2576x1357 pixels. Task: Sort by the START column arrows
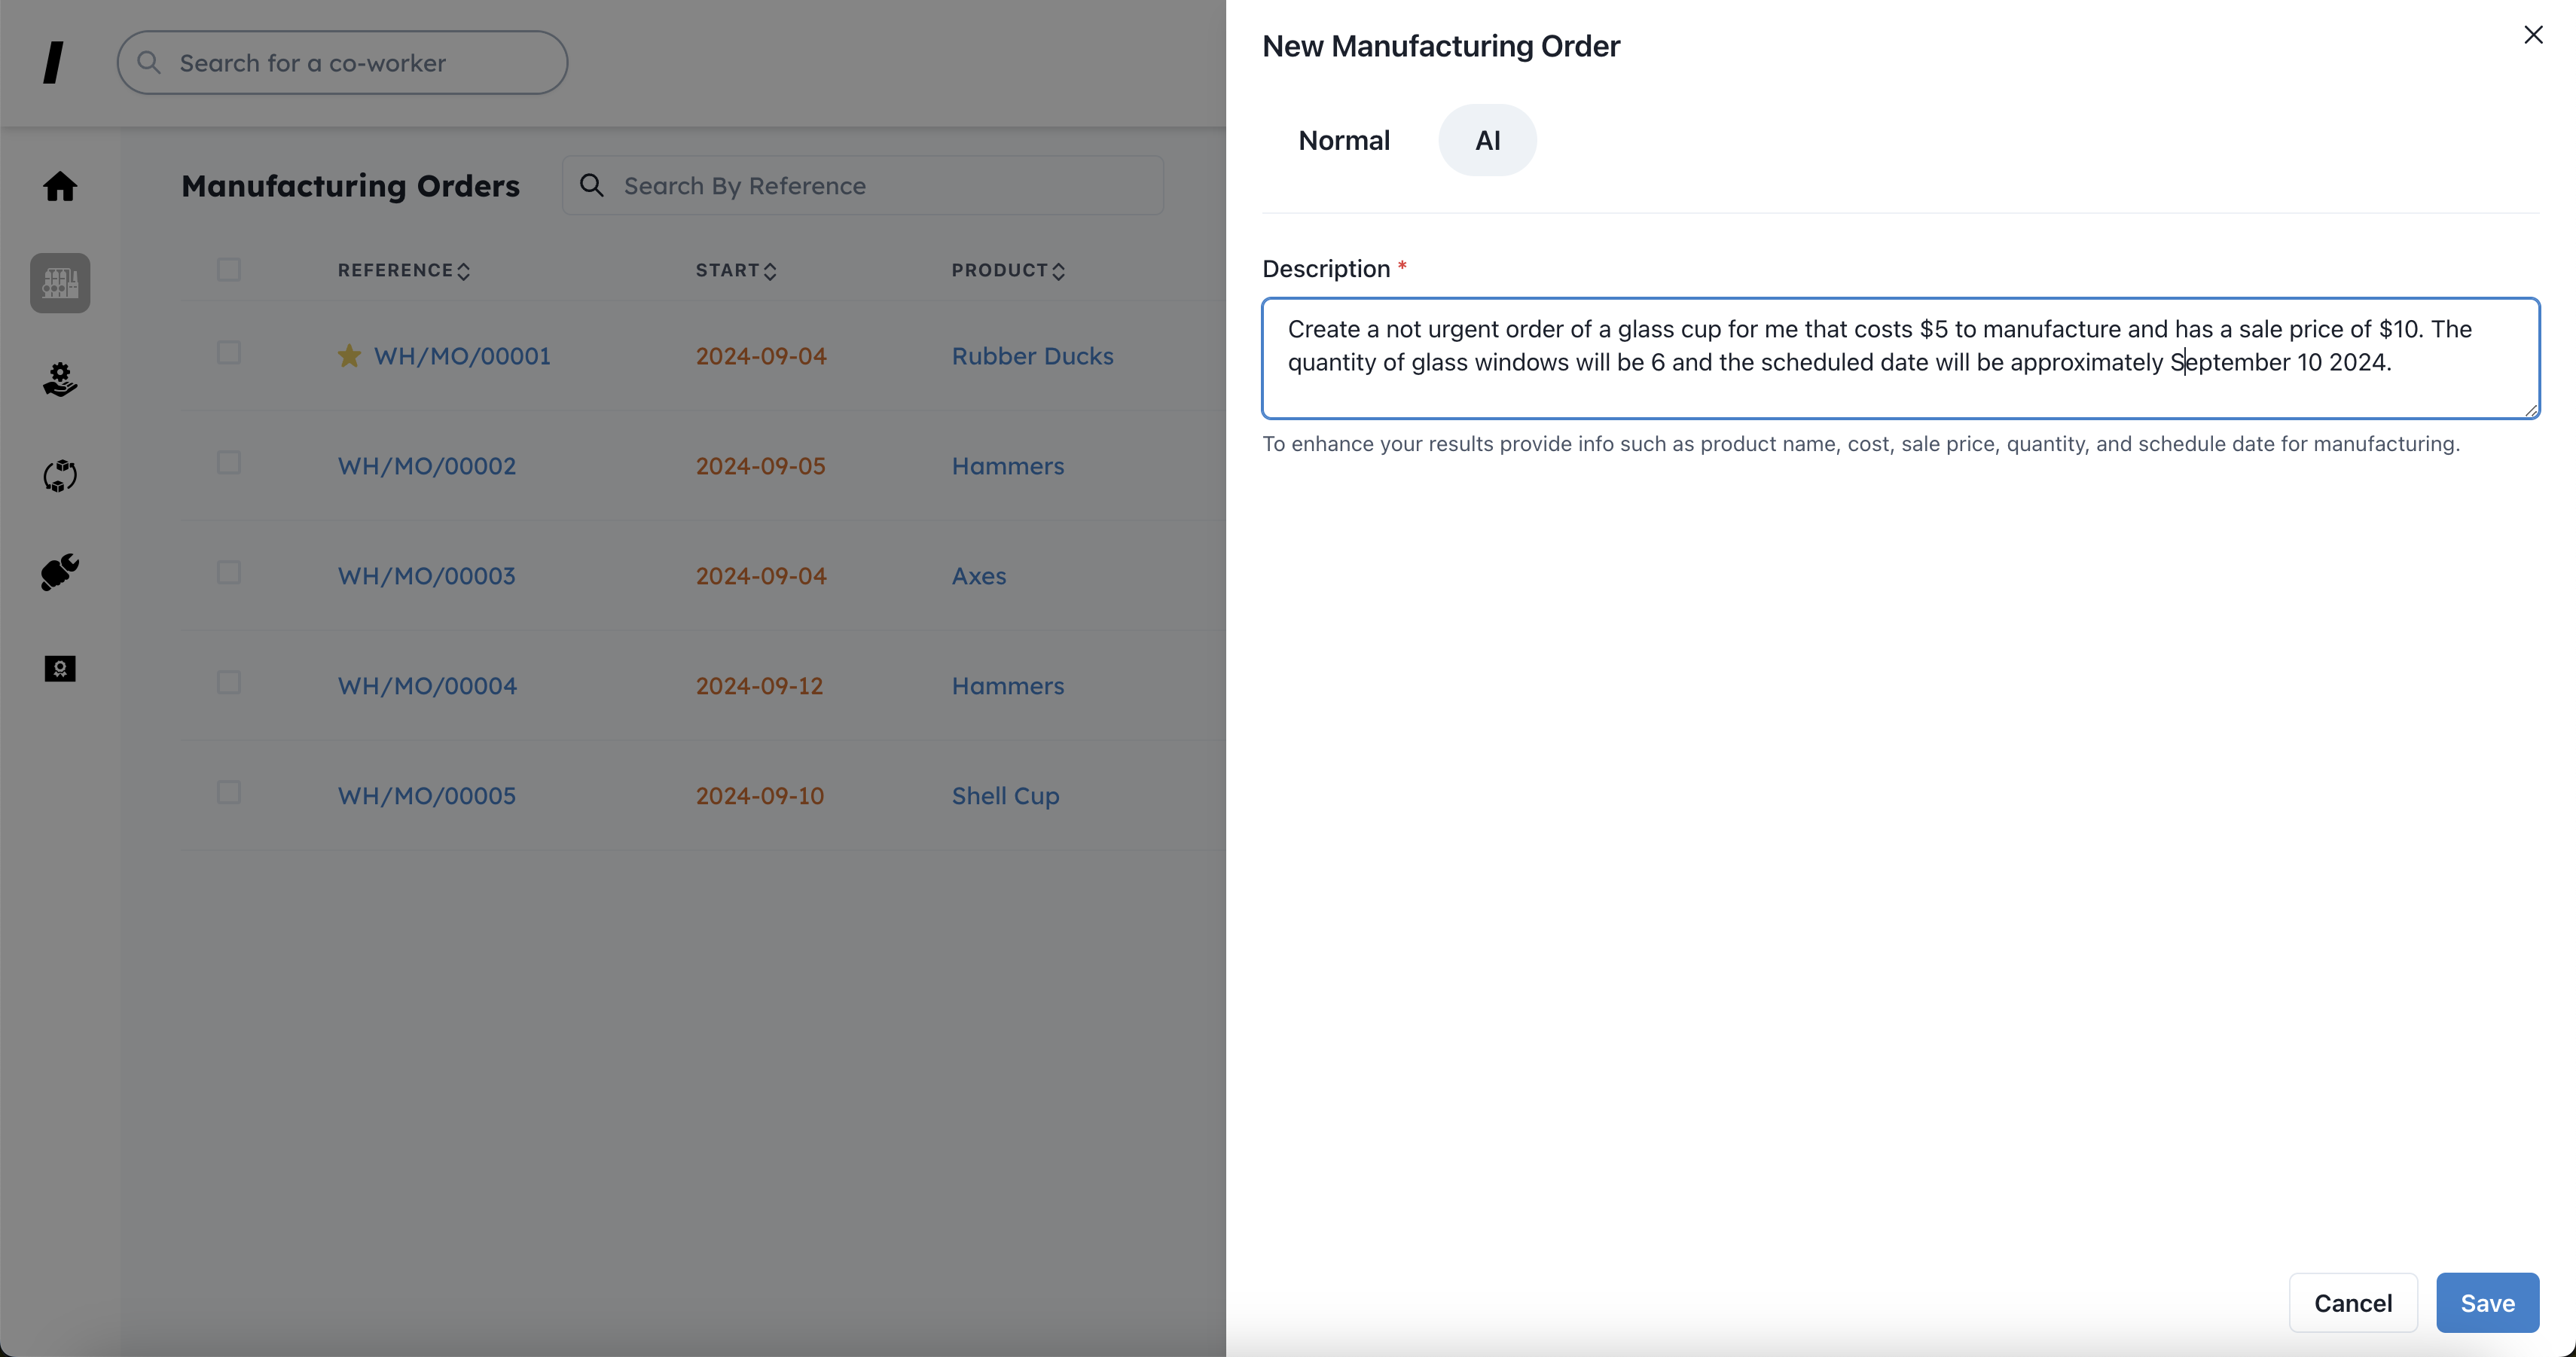[x=770, y=271]
